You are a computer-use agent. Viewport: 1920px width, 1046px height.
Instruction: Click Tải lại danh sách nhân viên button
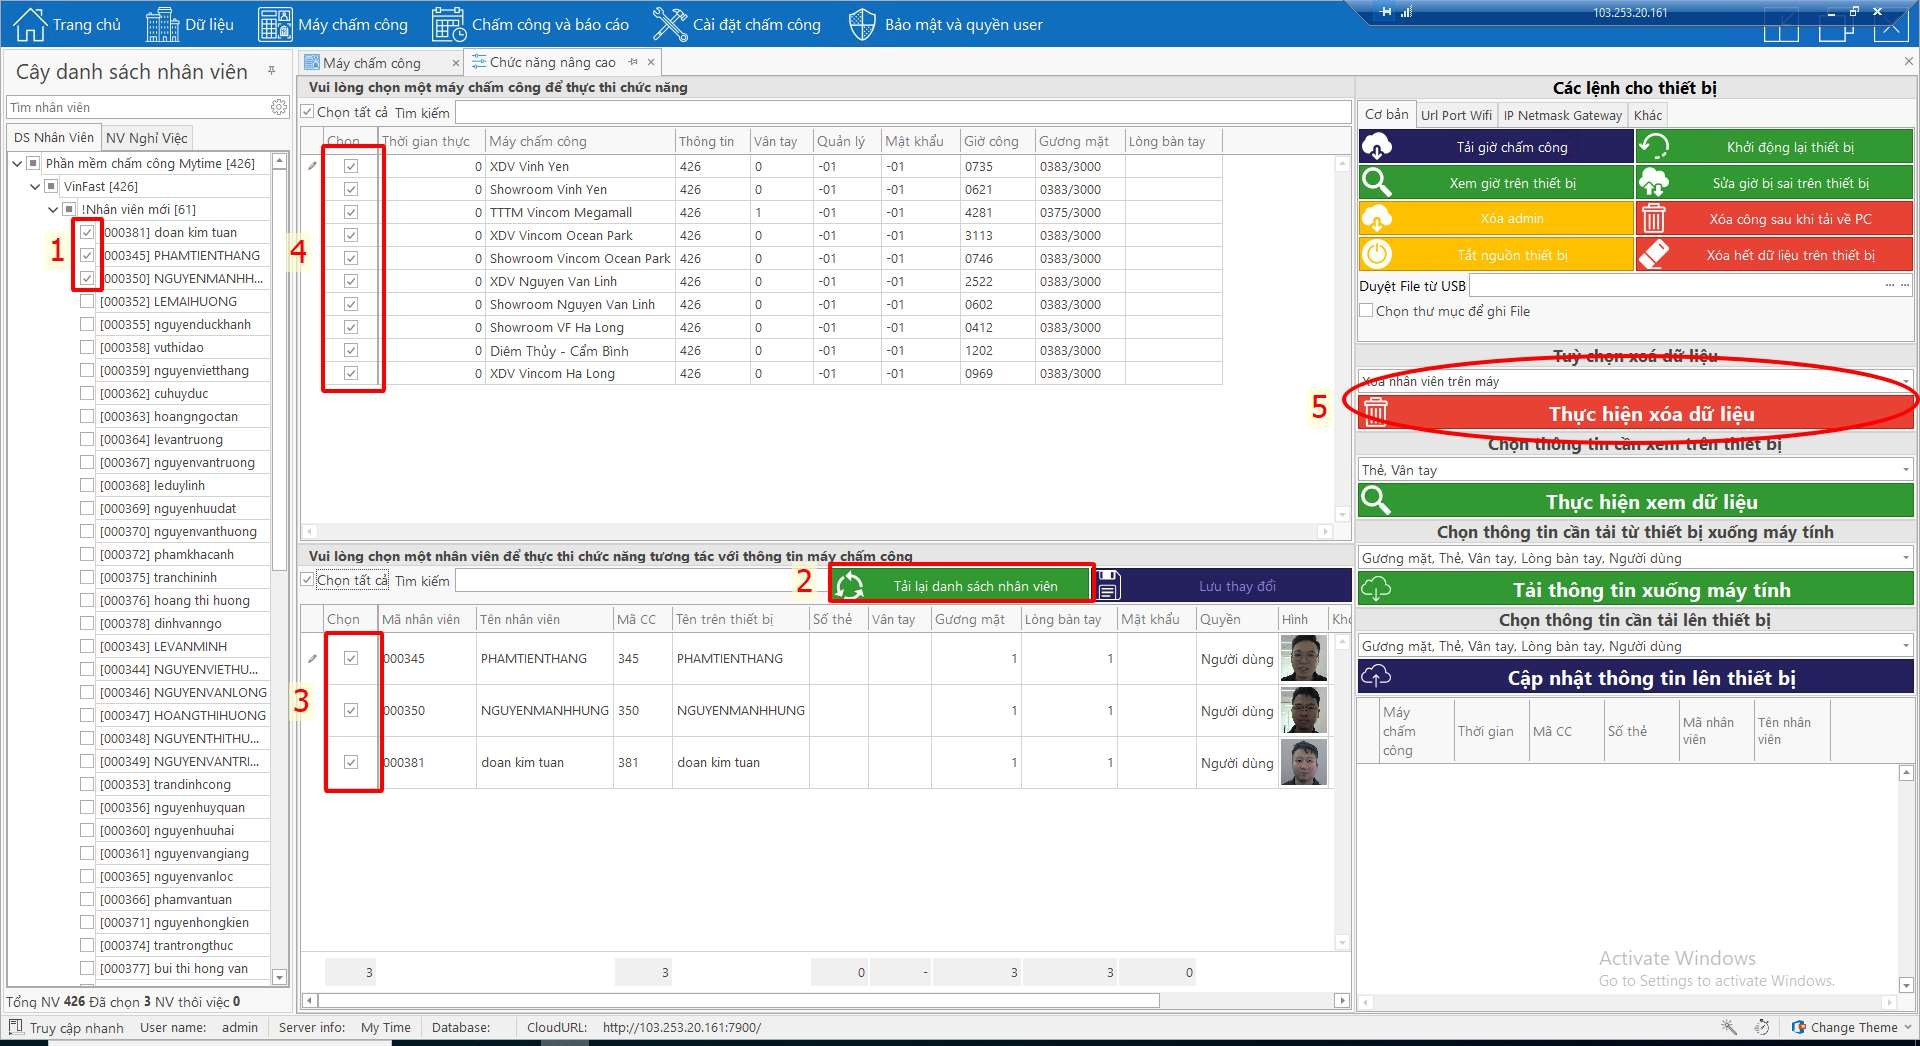tap(962, 586)
